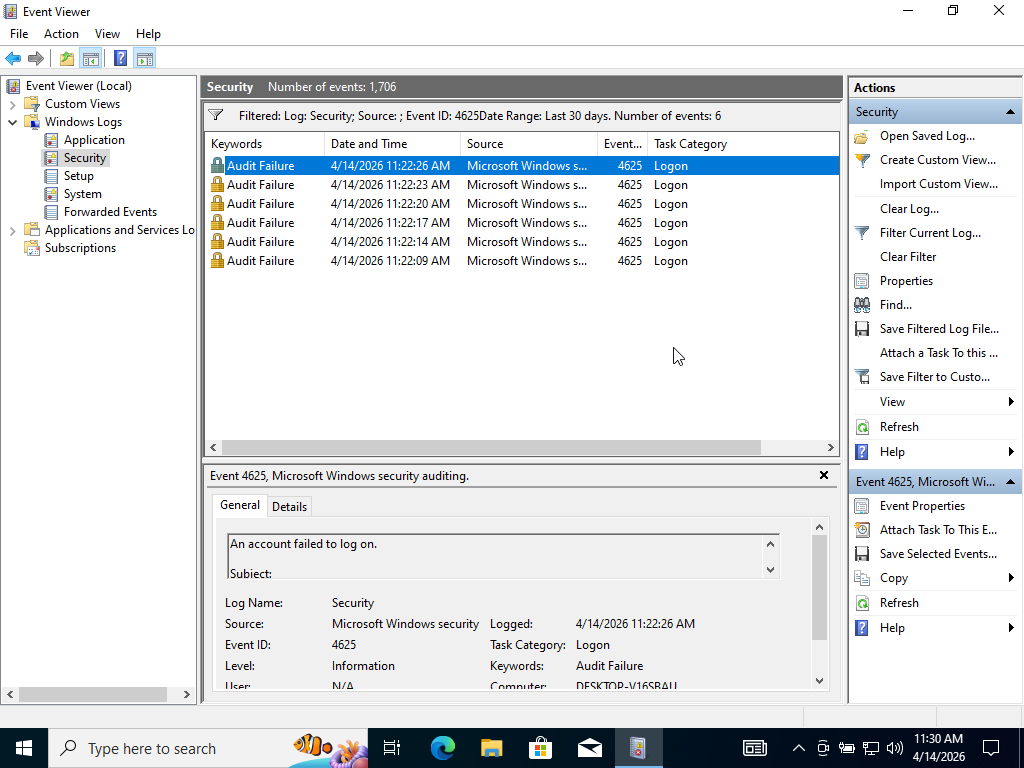Collapse the Security actions section
This screenshot has height=768, width=1024.
(1011, 111)
